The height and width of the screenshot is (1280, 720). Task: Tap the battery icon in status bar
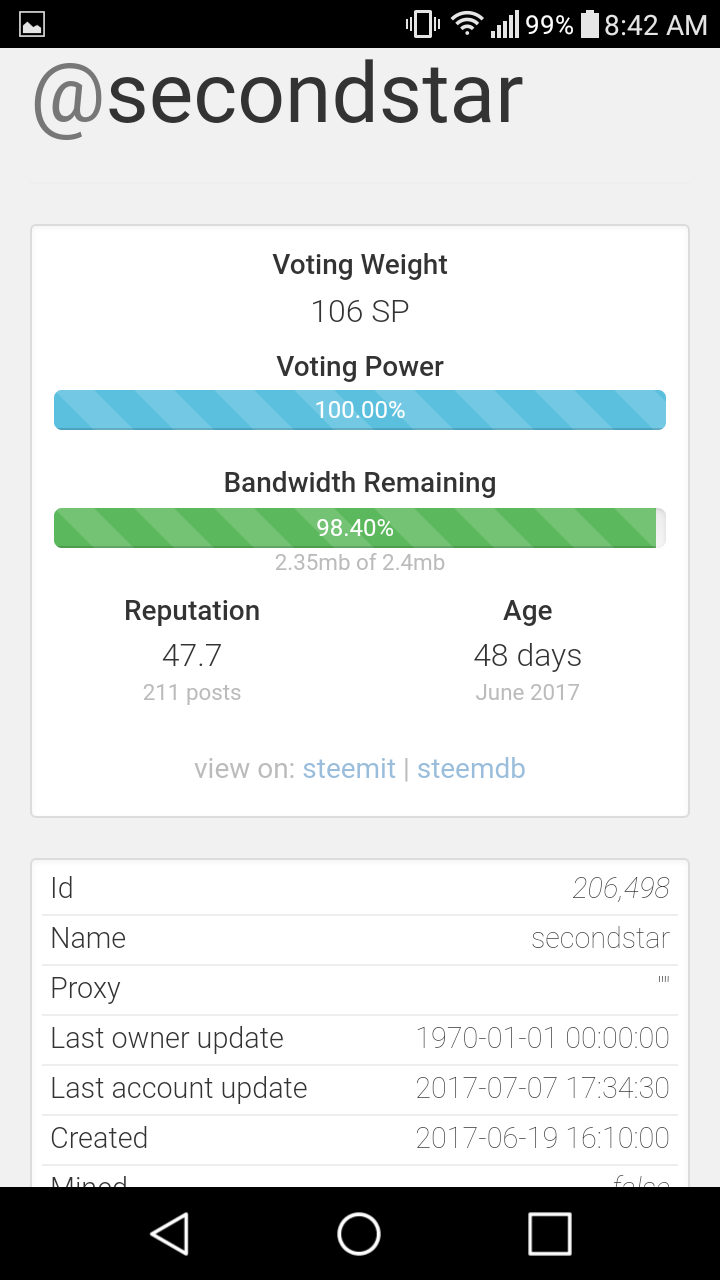pyautogui.click(x=589, y=24)
